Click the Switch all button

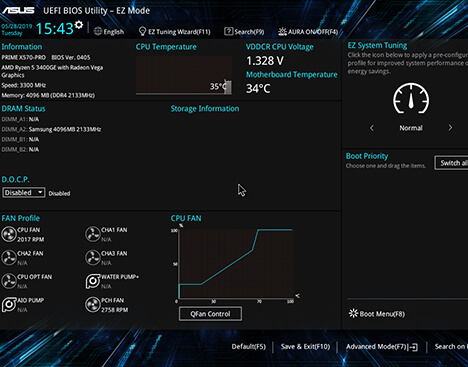pos(451,163)
